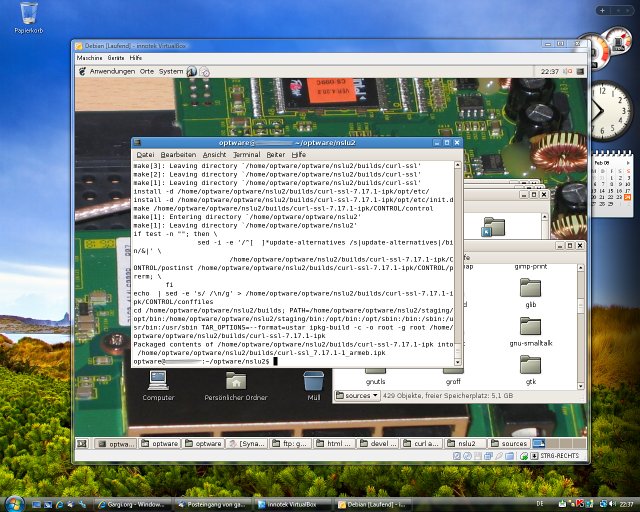
Task: Select the gnutls folder icon
Action: [375, 371]
